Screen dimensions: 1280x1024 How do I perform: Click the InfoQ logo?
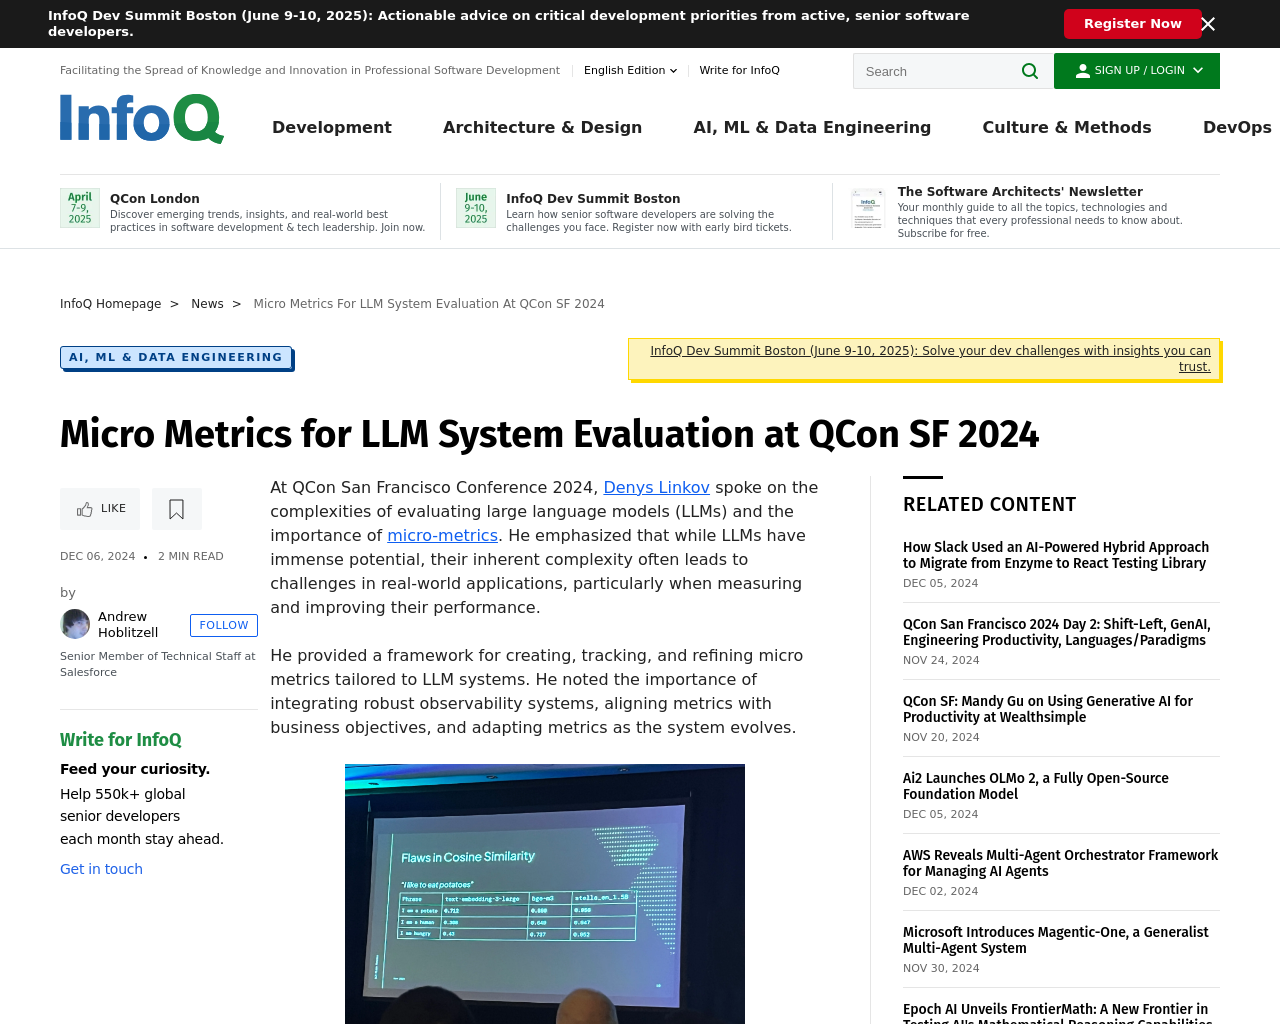point(142,119)
